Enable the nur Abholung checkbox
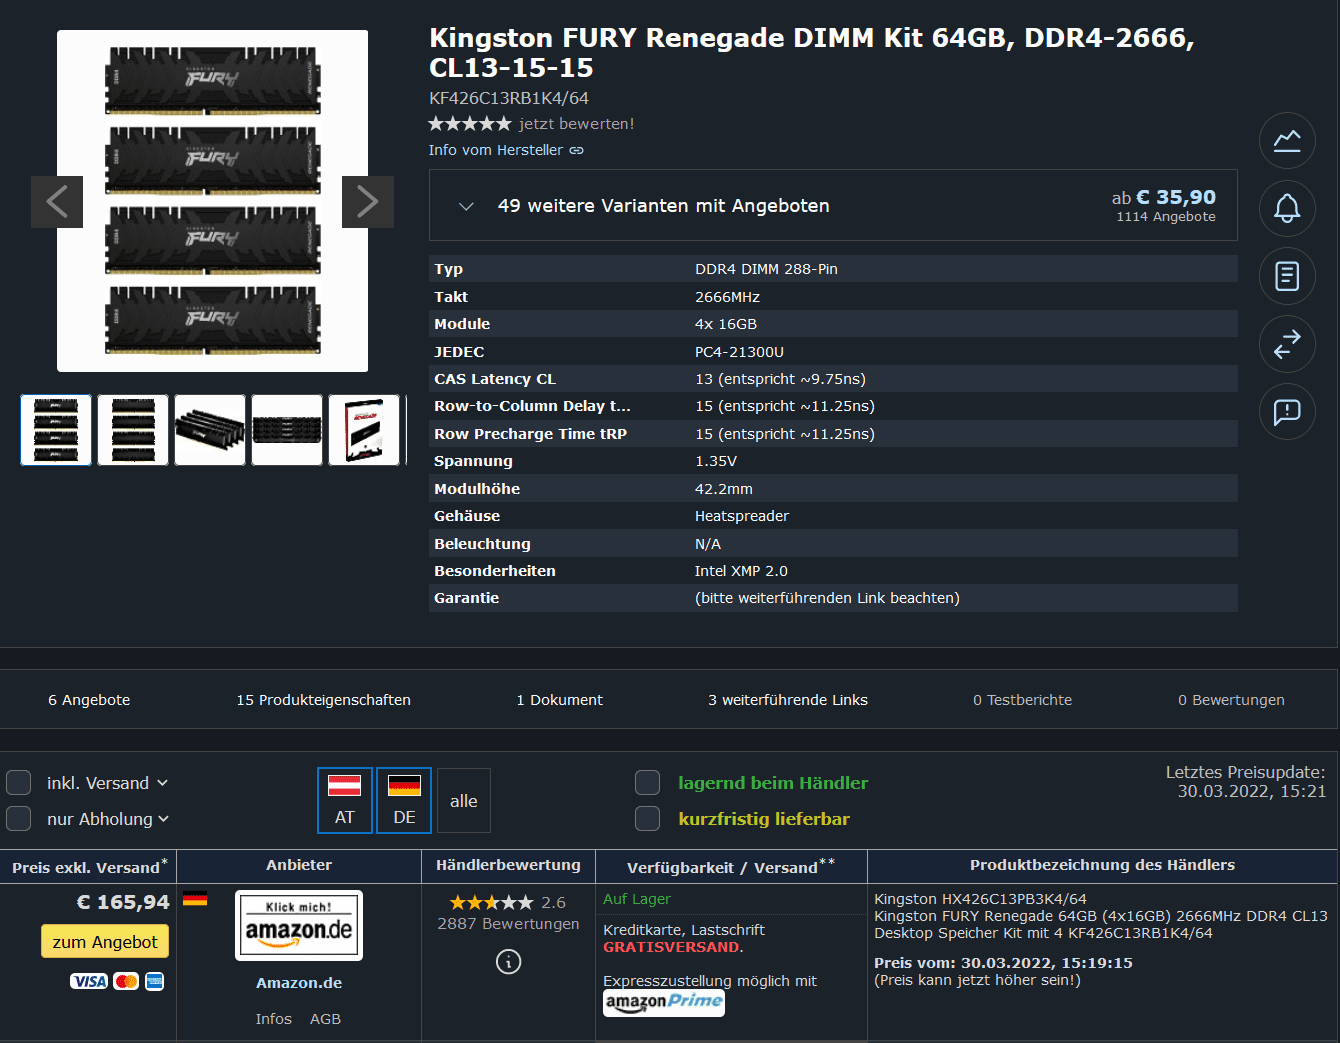This screenshot has height=1043, width=1340. click(19, 818)
